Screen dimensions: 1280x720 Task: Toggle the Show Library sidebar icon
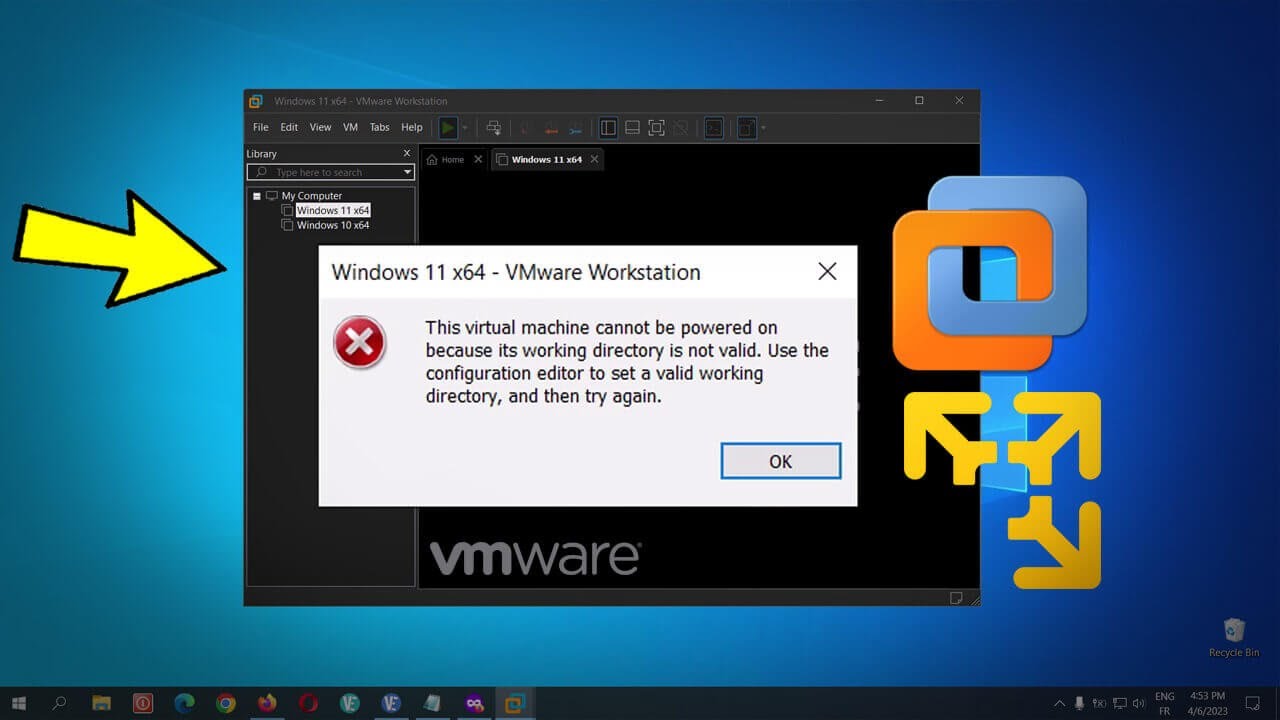pyautogui.click(x=608, y=128)
